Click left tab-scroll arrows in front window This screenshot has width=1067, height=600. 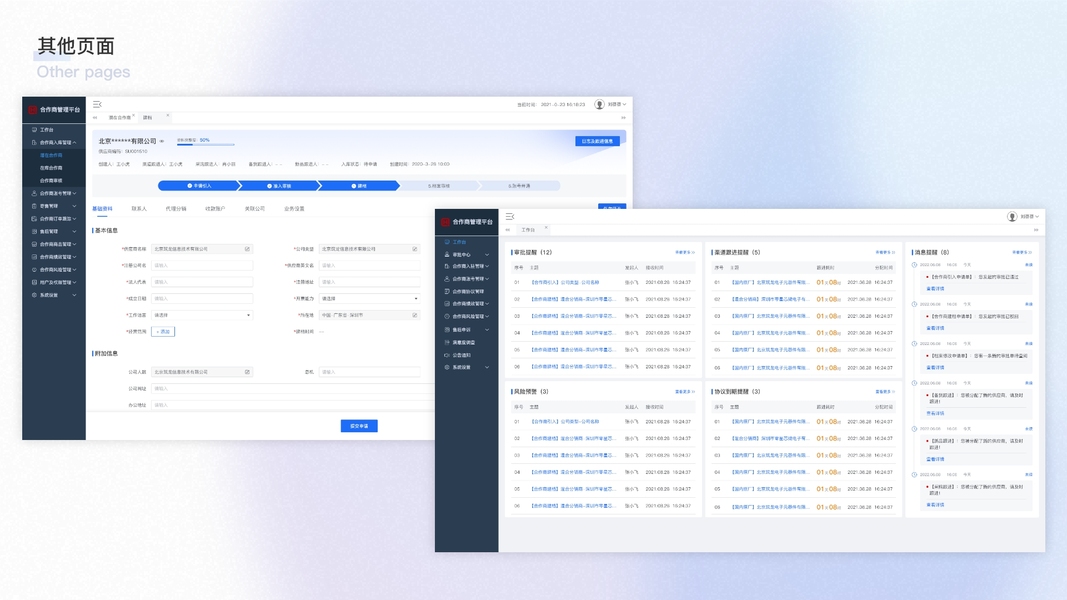tap(508, 230)
